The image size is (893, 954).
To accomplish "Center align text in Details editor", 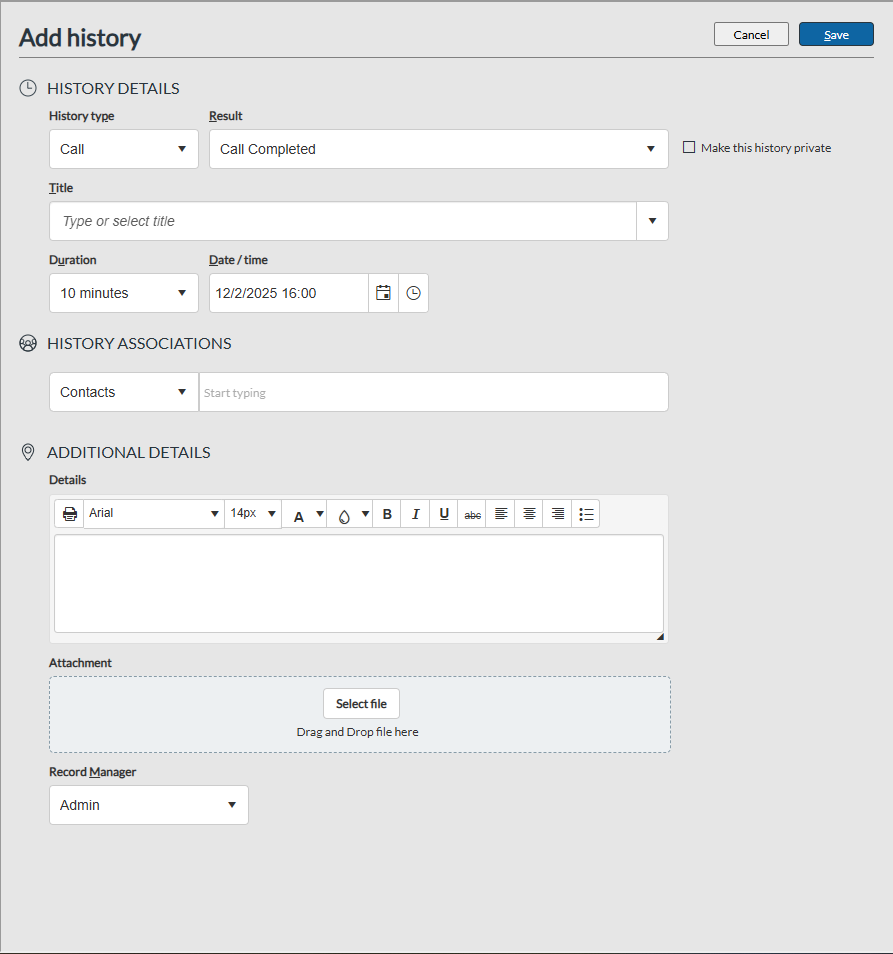I will tap(529, 514).
